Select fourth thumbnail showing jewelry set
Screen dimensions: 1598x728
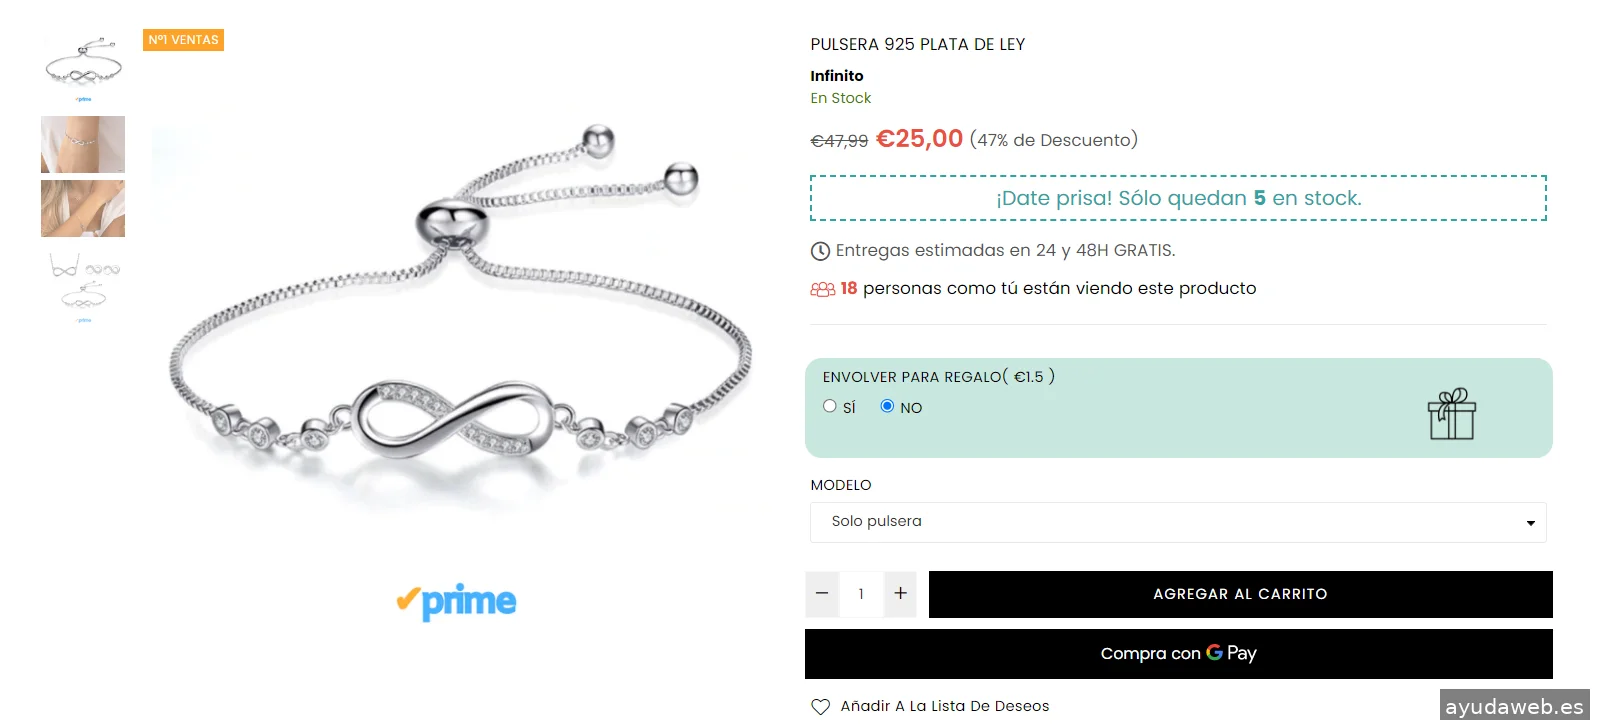coord(83,286)
